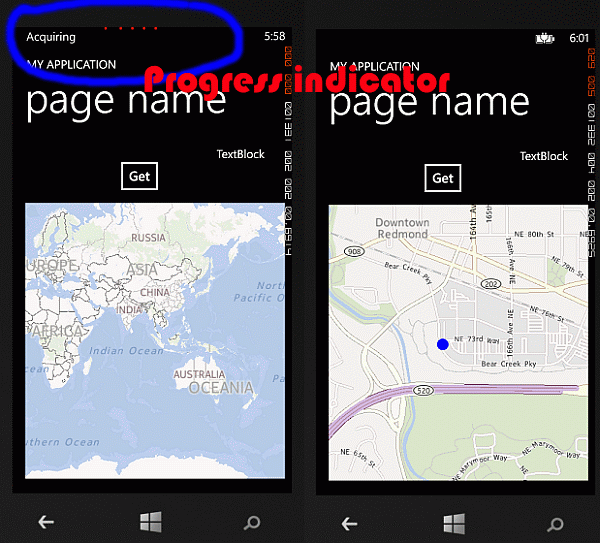Click 'ASIA' label on world map
600x543 pixels.
[x=142, y=269]
